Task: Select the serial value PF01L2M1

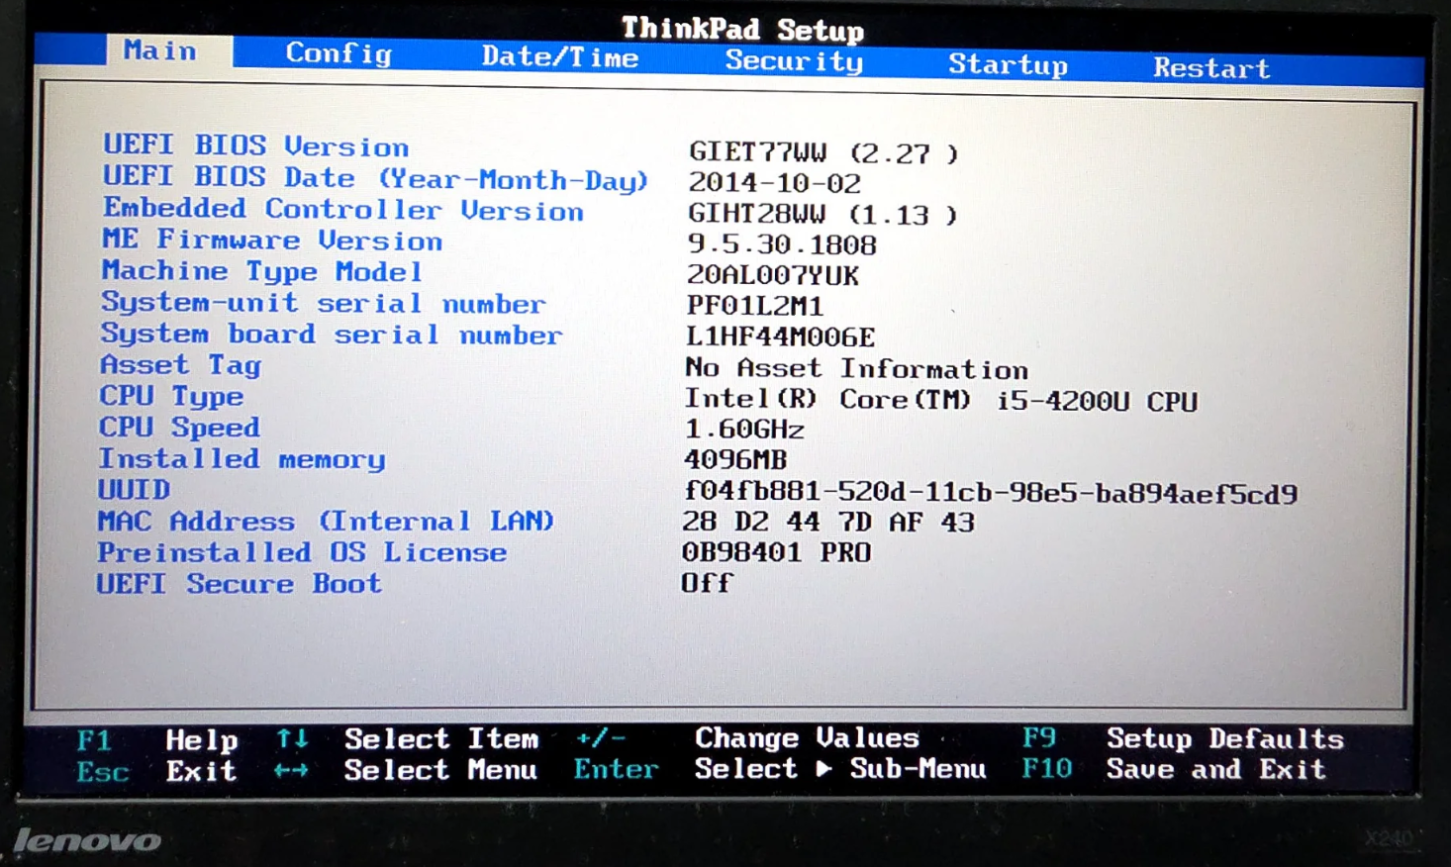Action: [755, 307]
